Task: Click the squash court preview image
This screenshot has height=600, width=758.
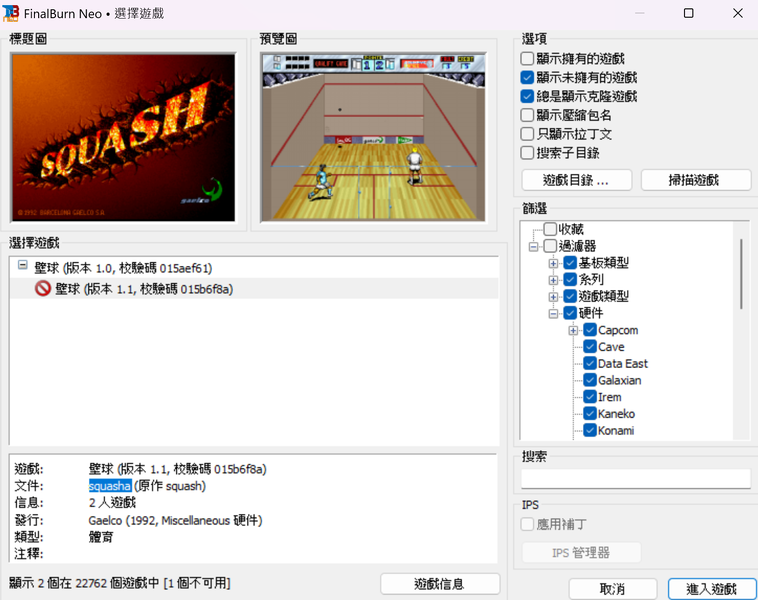Action: [x=373, y=137]
